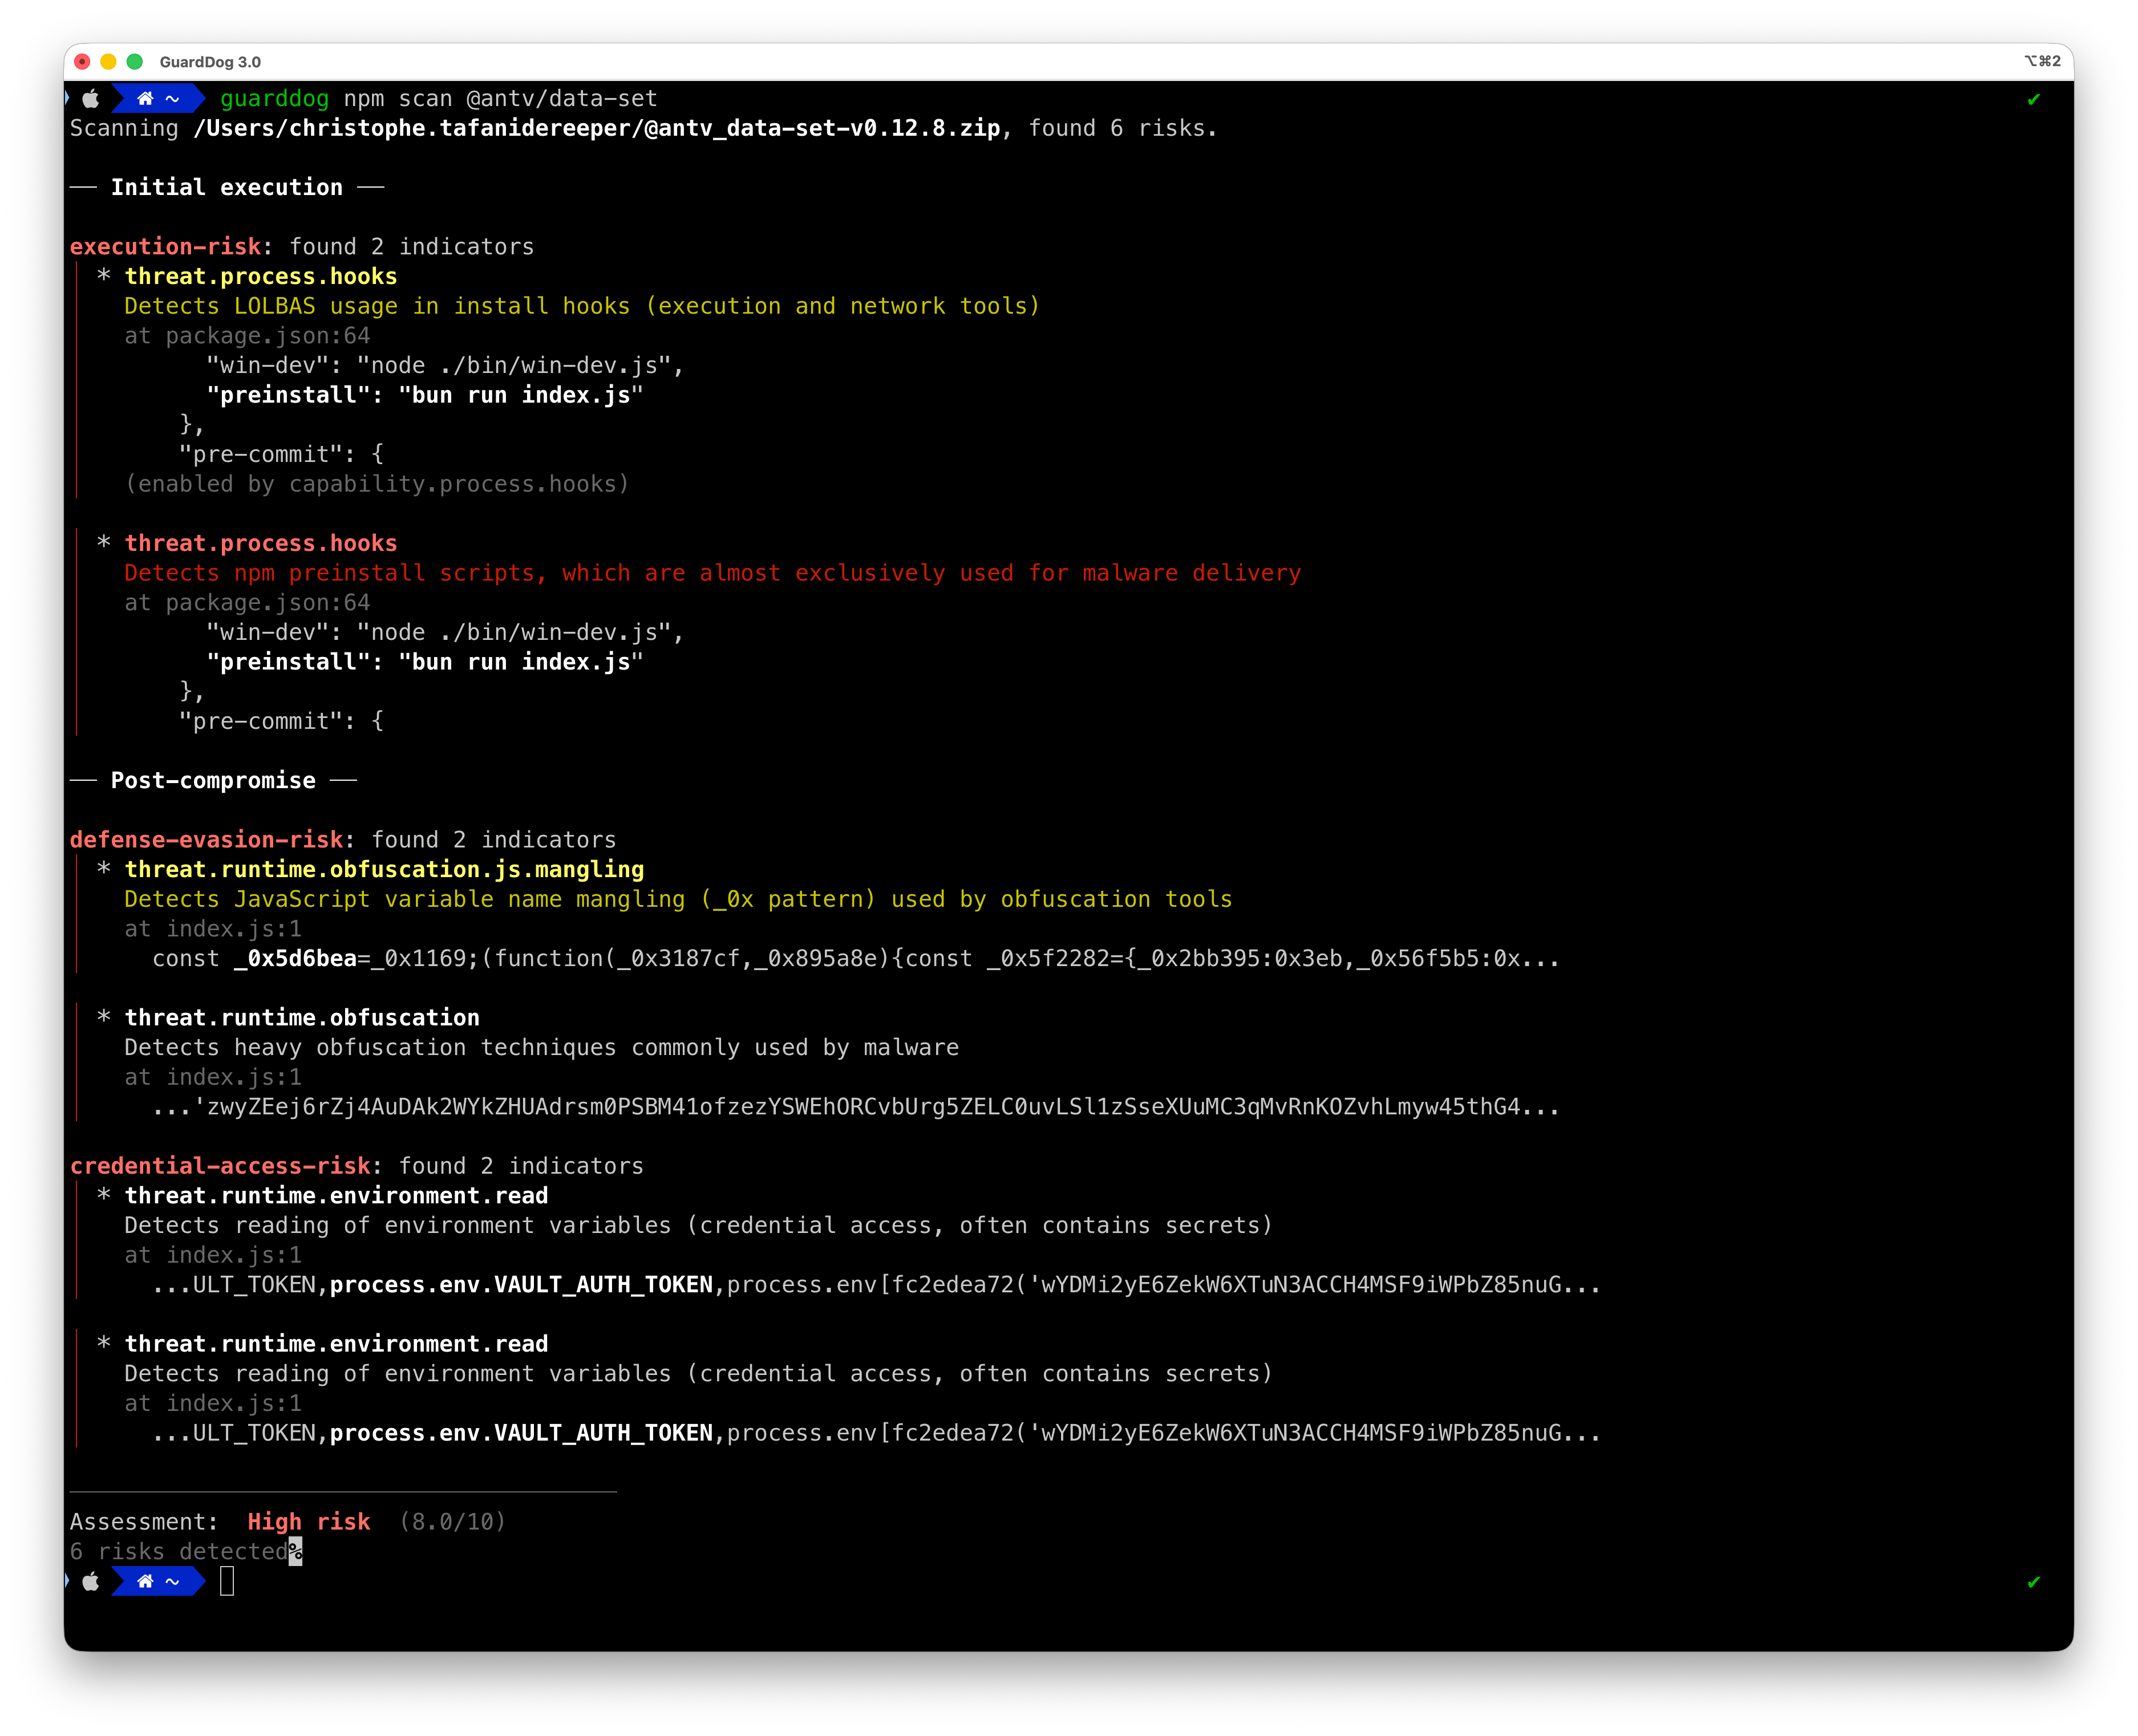
Task: Click 'found 6 risks.' on the Scanning line
Action: [x=1123, y=128]
